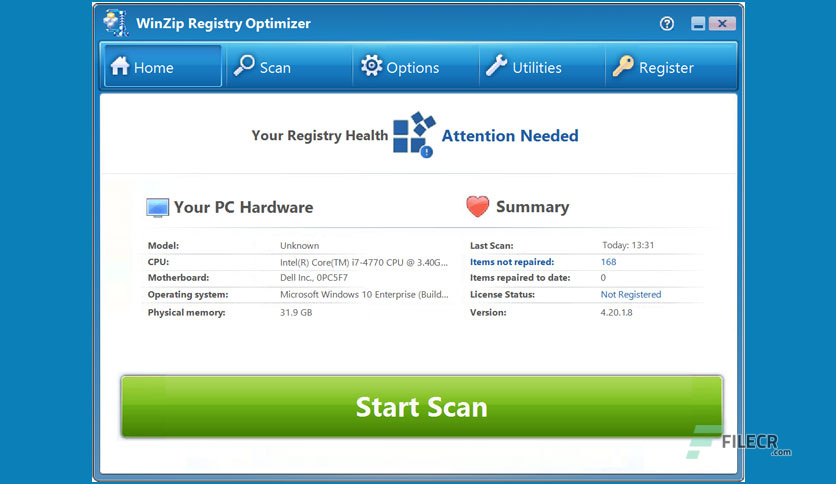Click the Model: label

click(163, 246)
